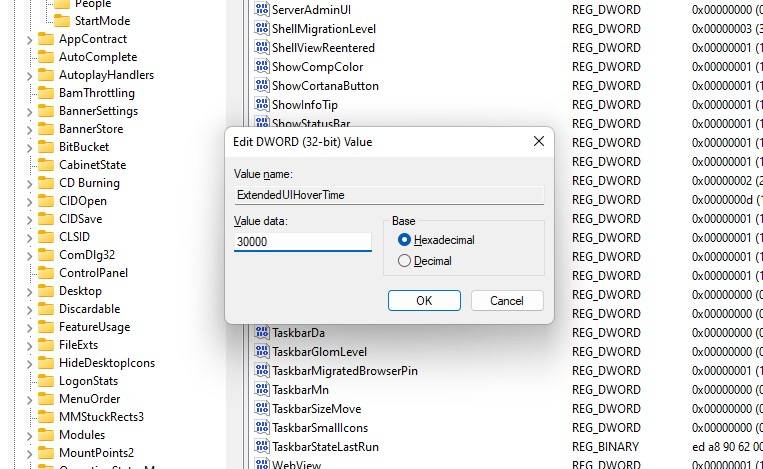Click the ShellMigrationLevel value icon

pos(262,28)
